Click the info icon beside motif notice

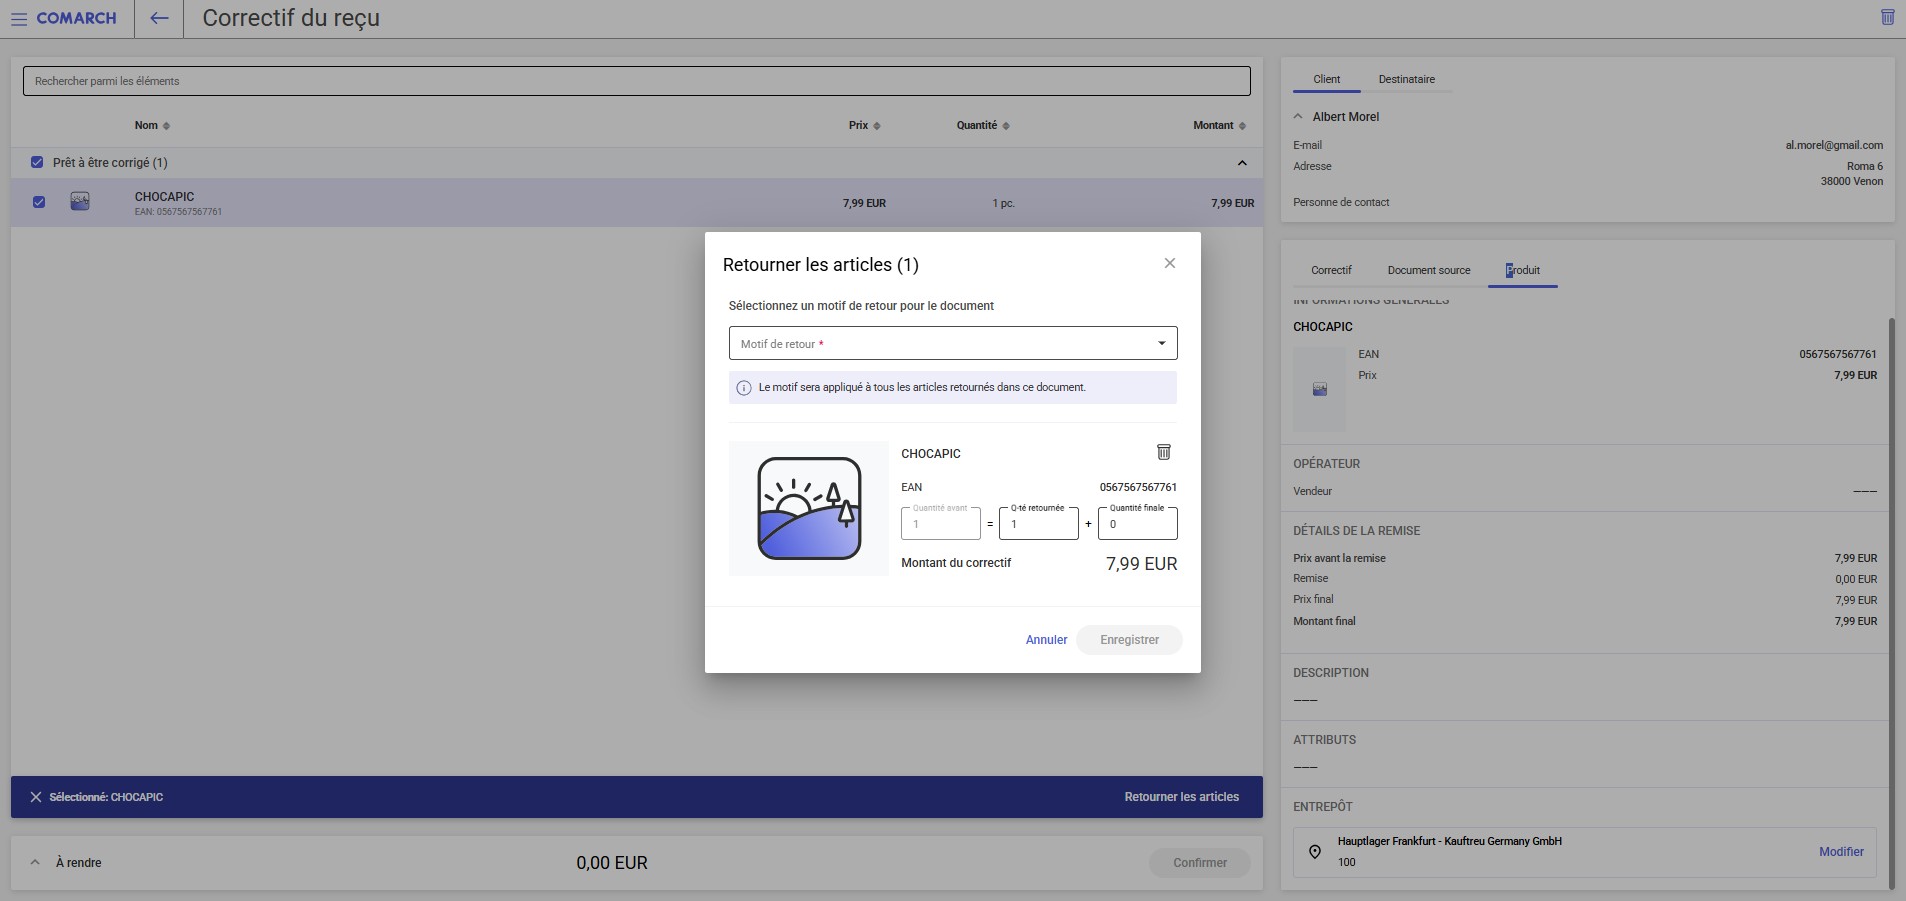pyautogui.click(x=744, y=388)
